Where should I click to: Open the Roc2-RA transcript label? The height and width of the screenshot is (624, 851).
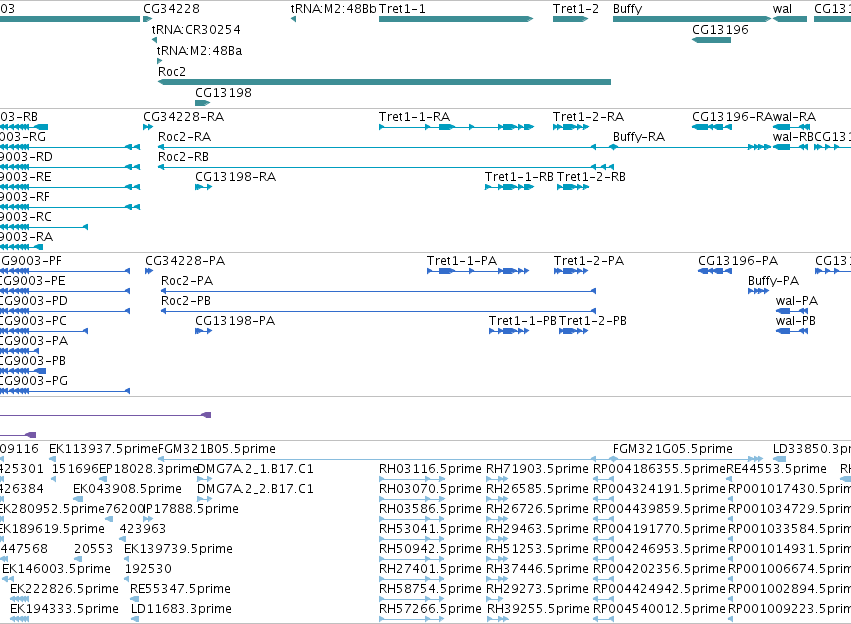tap(184, 137)
